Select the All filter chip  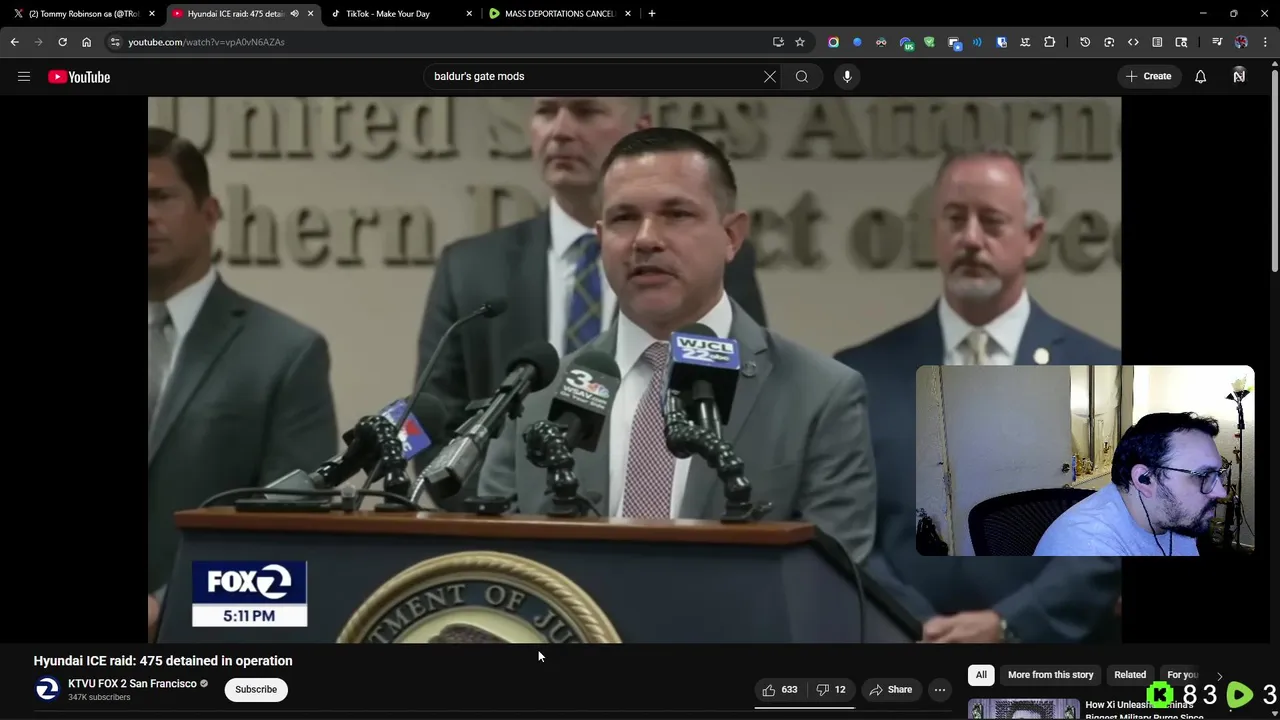pyautogui.click(x=981, y=675)
